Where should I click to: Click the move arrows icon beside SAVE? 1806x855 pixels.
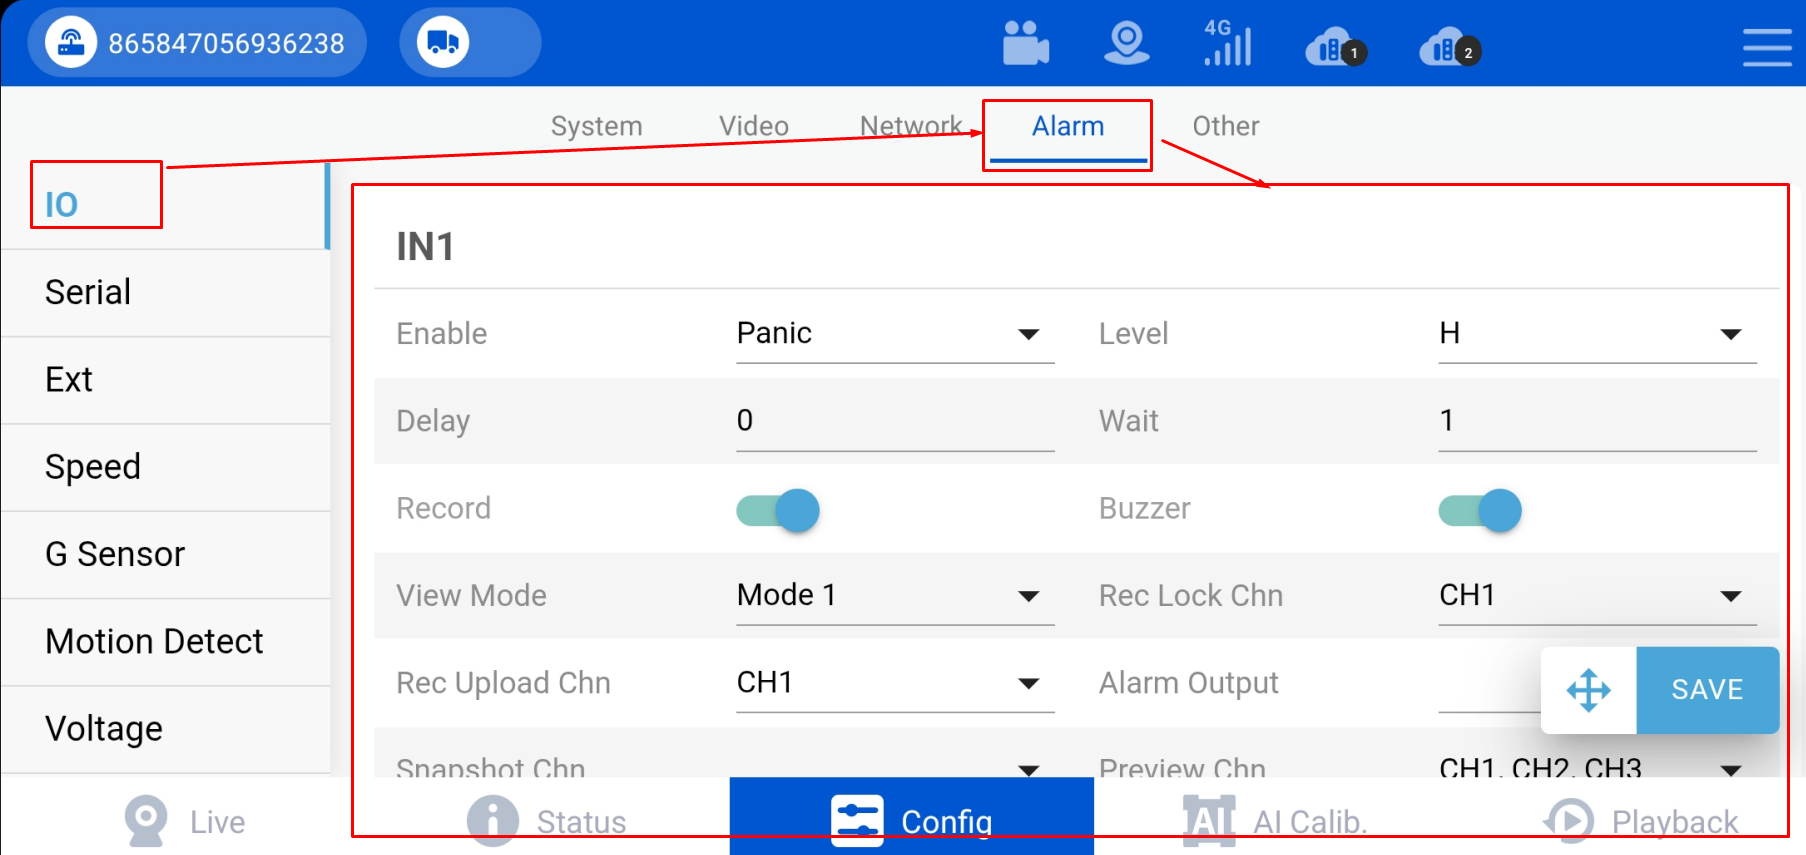point(1589,690)
